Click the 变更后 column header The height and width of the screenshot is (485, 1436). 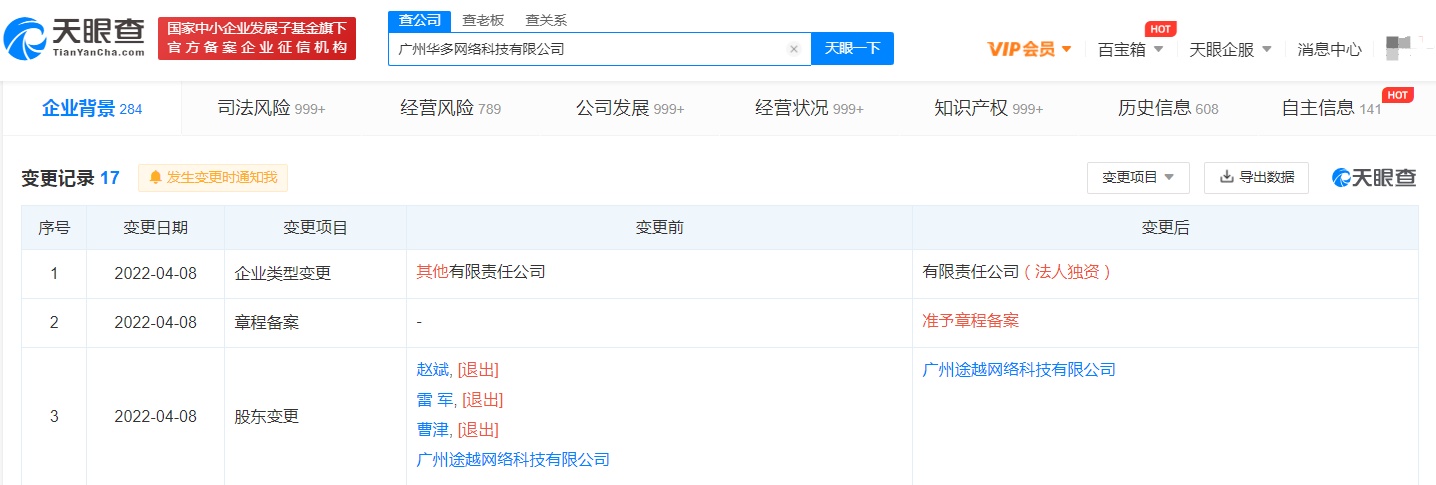click(x=1165, y=228)
